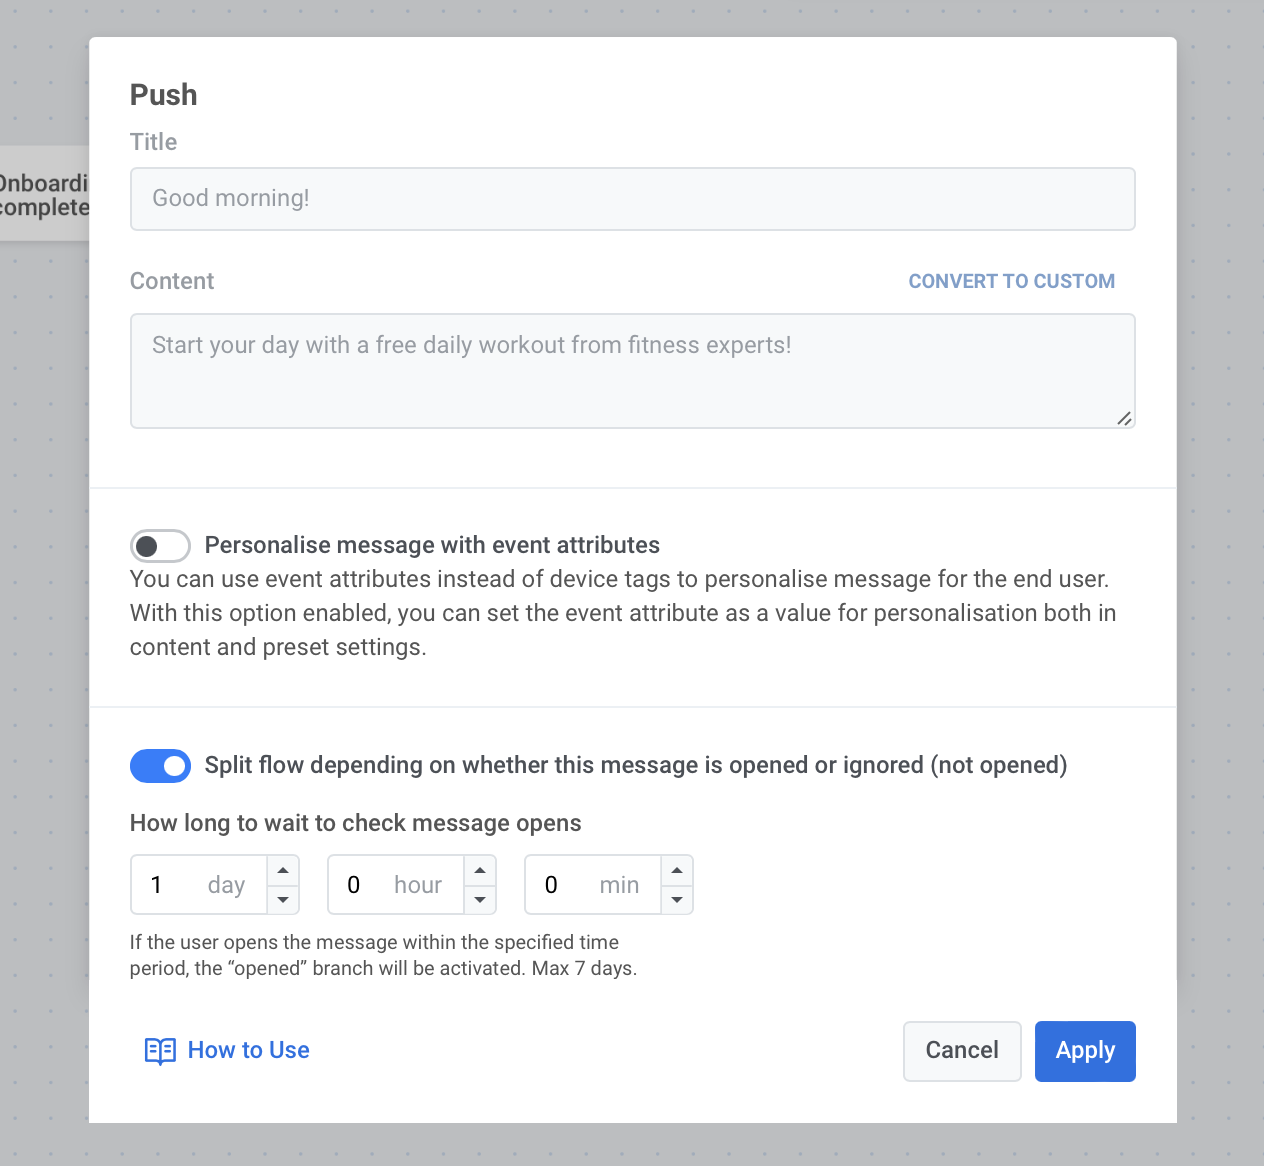Grab the Content textarea resize handle
Screen dimensions: 1264x1166
pos(1125,418)
